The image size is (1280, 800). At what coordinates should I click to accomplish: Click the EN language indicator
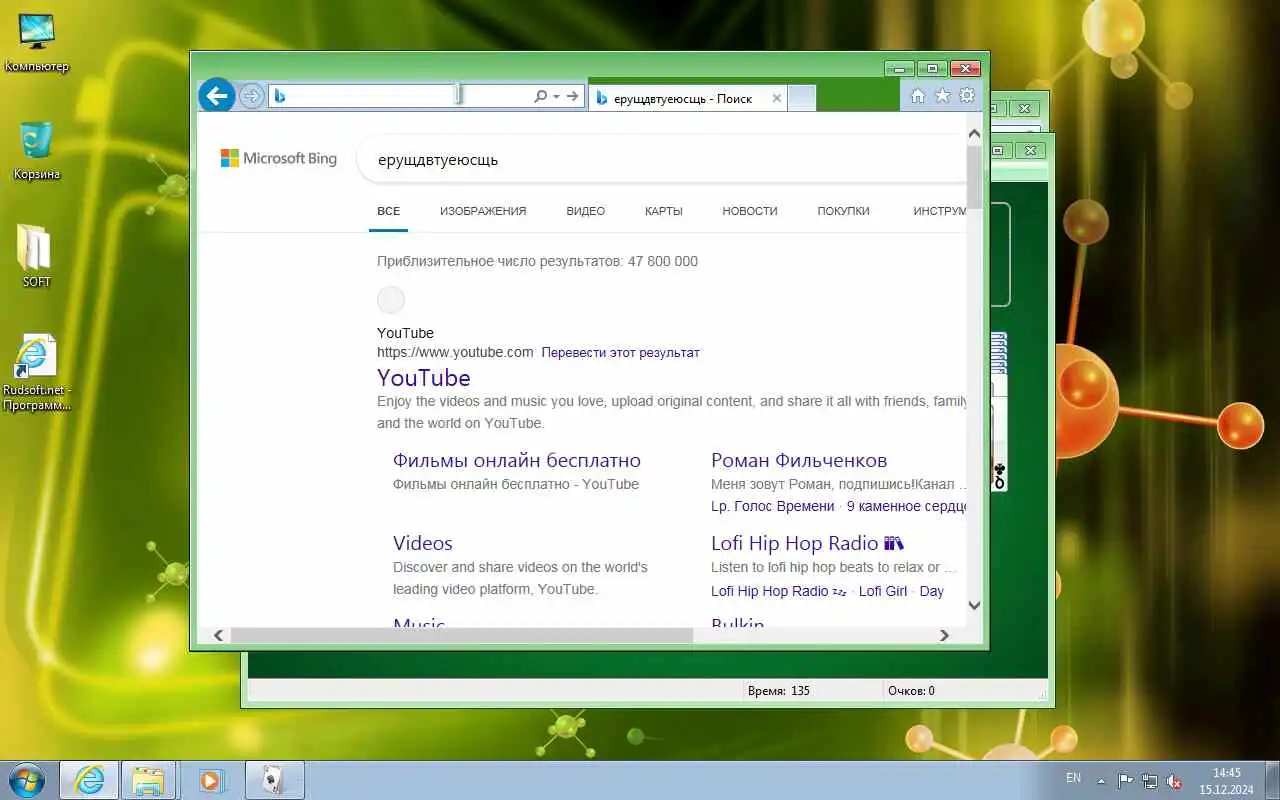click(x=1073, y=778)
